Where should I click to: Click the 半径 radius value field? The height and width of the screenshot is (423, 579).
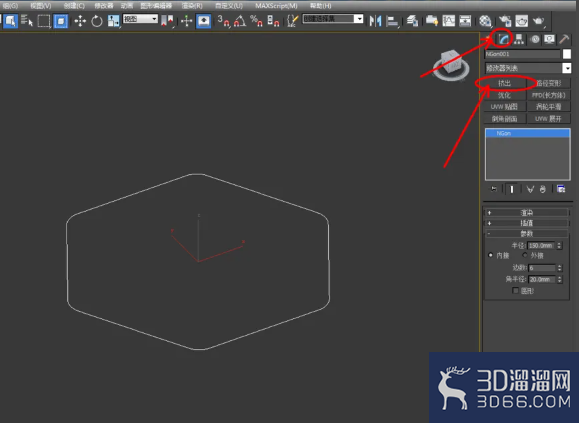541,245
